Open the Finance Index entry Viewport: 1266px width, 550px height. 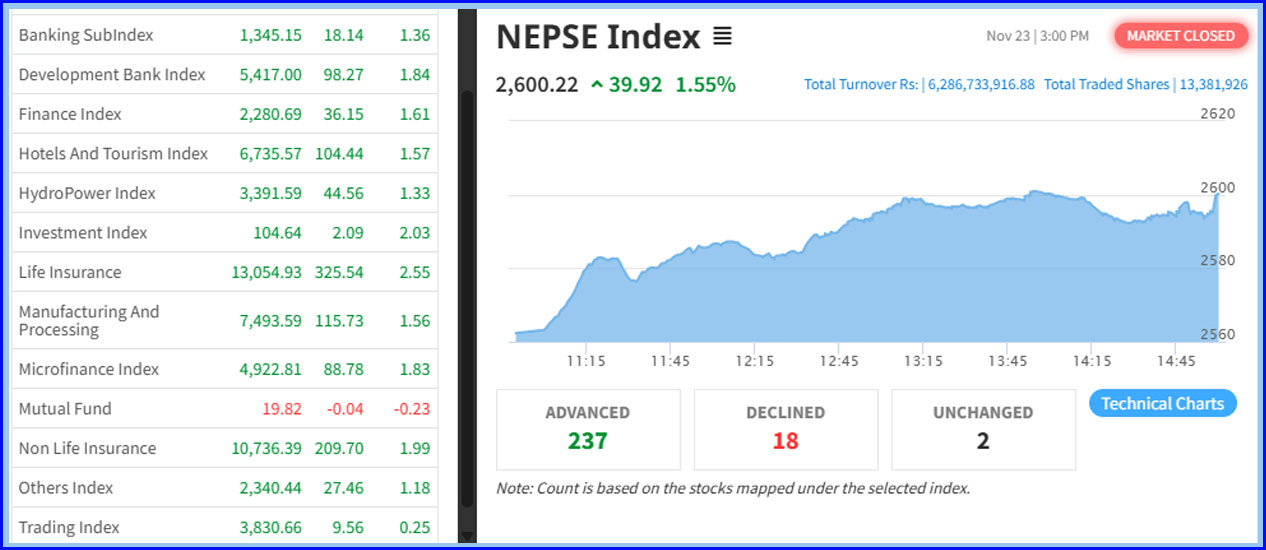tap(70, 114)
